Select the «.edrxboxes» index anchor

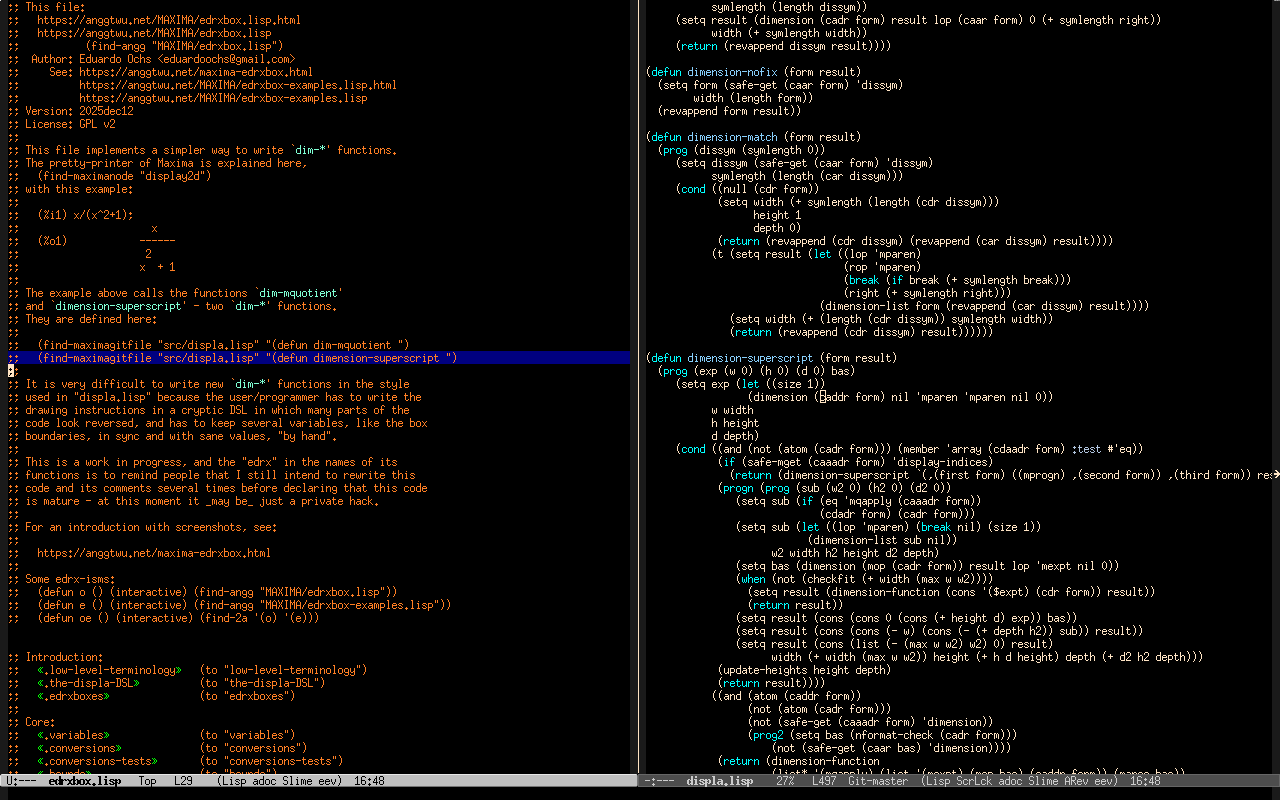(73, 696)
